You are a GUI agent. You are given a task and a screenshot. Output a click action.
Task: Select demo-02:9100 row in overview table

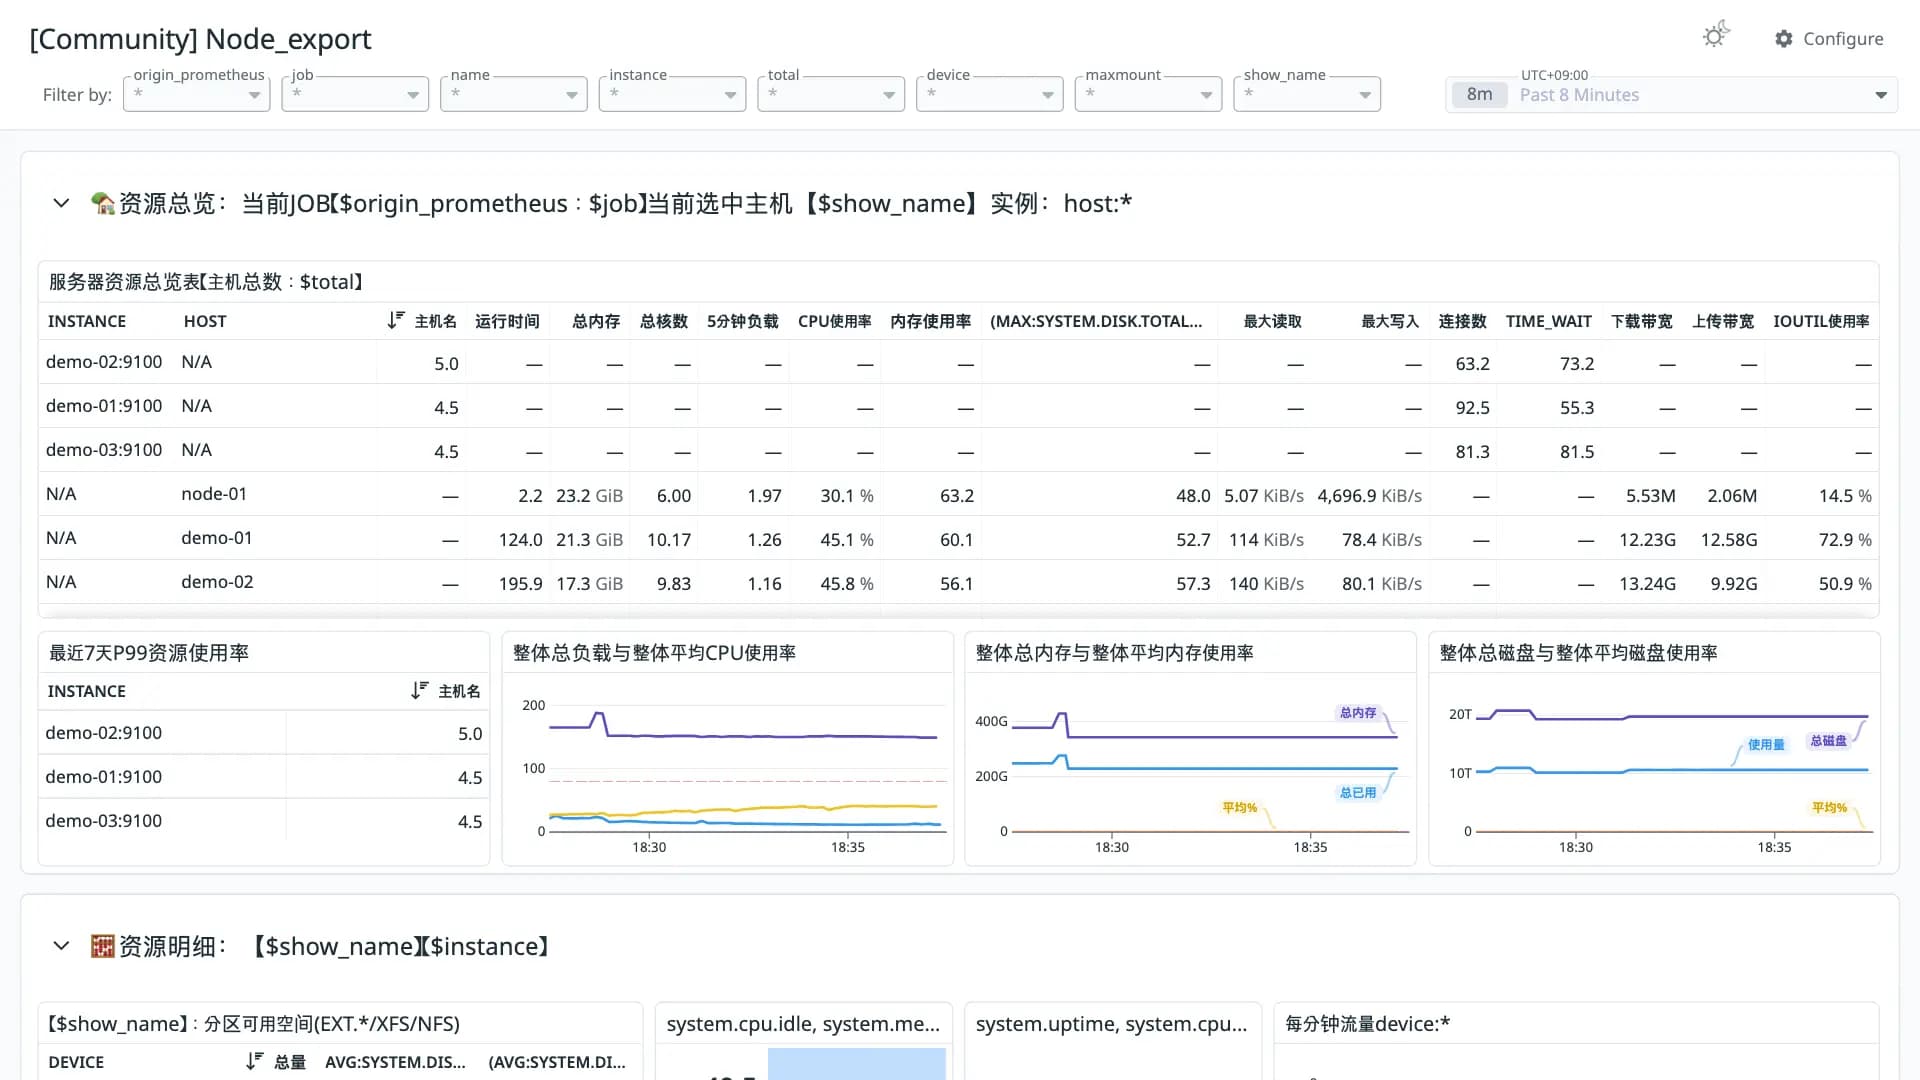[x=958, y=362]
